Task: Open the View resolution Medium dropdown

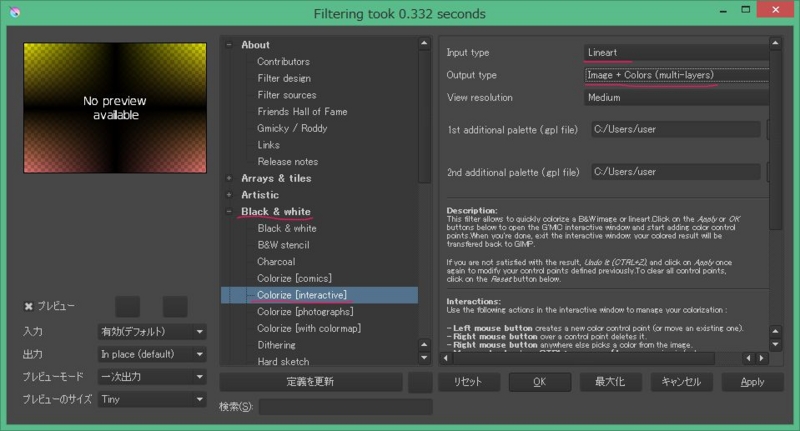Action: click(676, 97)
